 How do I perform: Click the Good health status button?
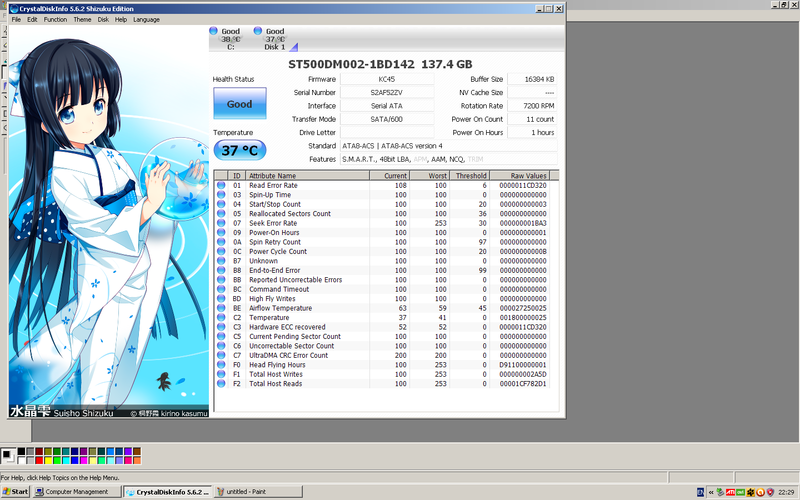240,104
